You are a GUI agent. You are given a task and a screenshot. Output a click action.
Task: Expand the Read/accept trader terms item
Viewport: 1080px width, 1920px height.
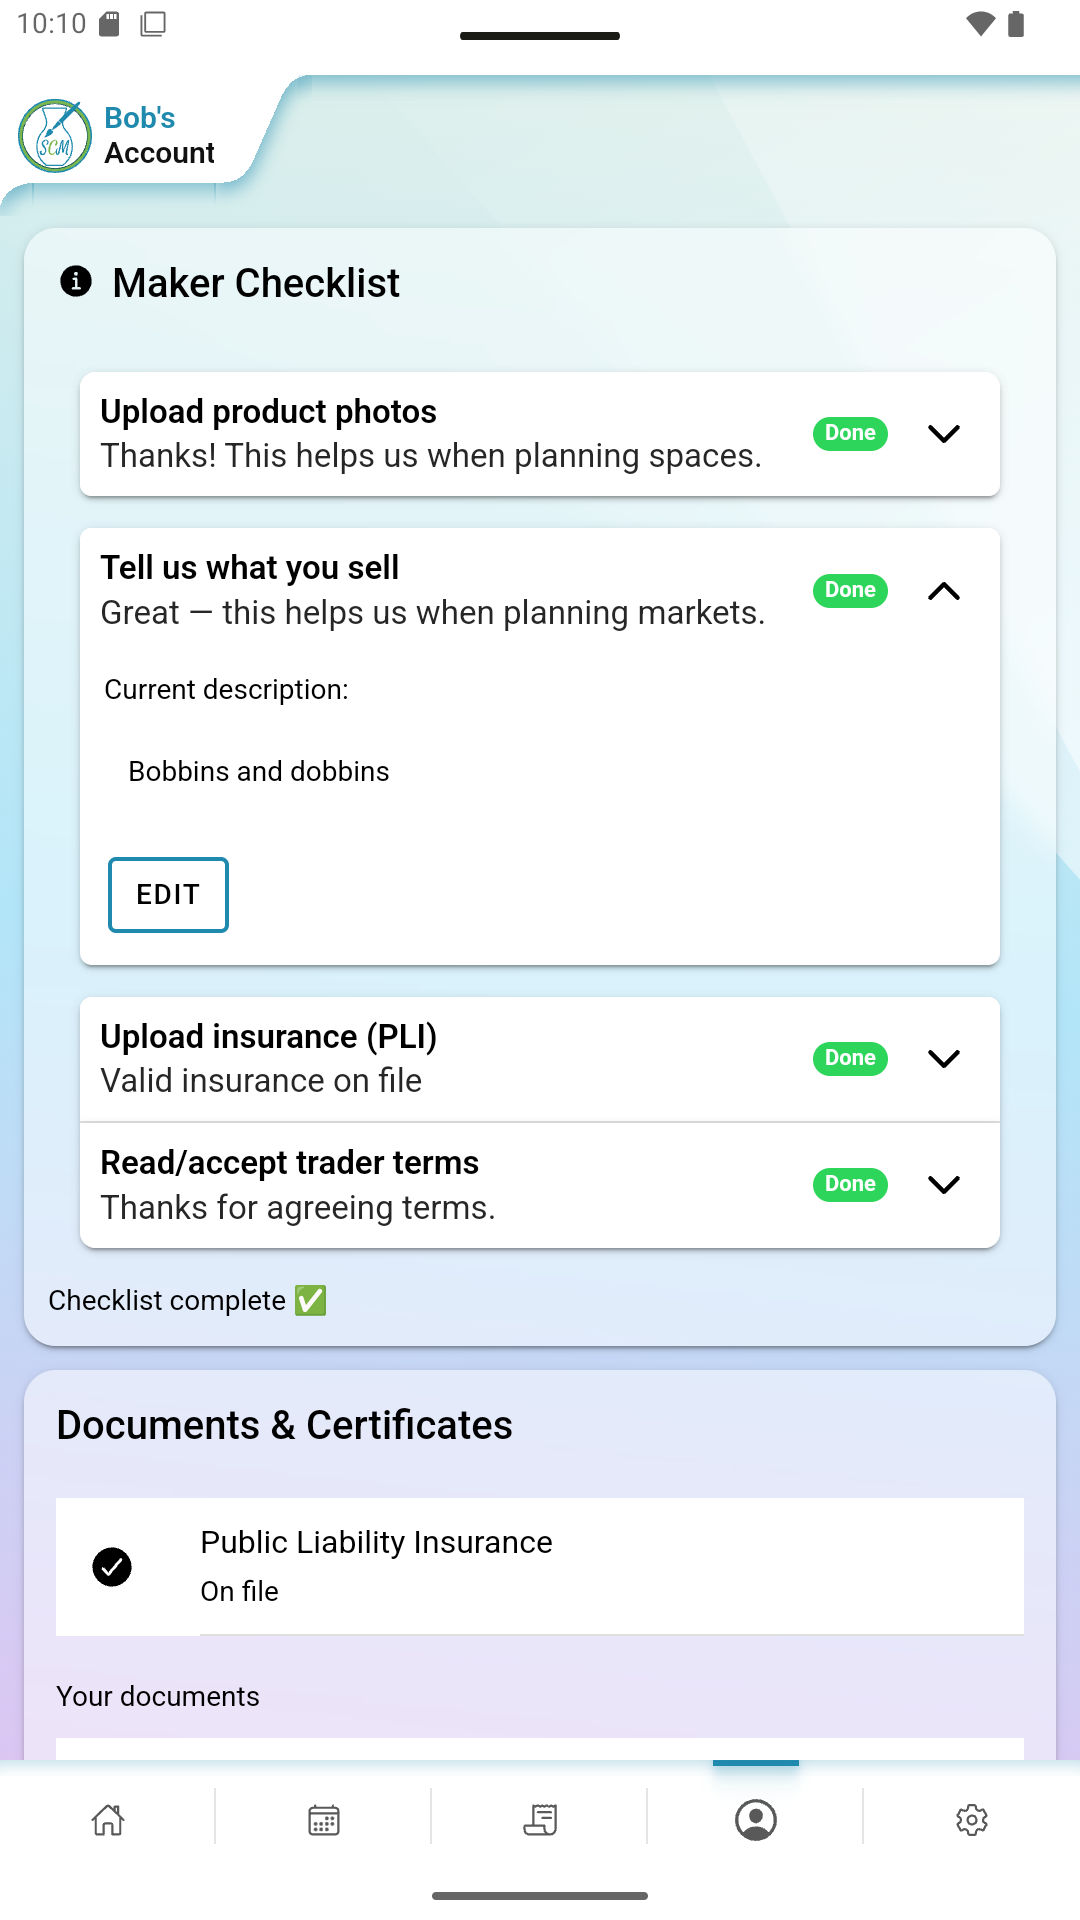(944, 1185)
